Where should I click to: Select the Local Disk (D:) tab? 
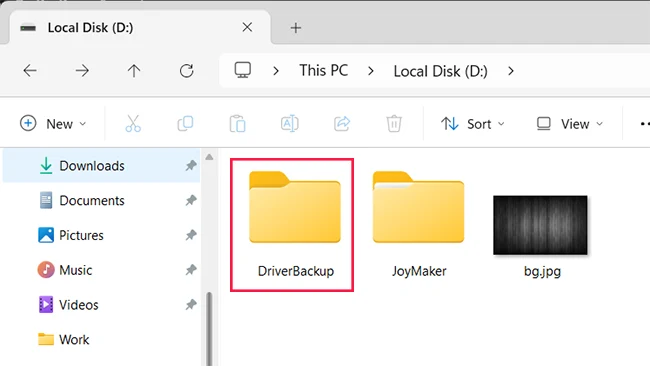[140, 27]
